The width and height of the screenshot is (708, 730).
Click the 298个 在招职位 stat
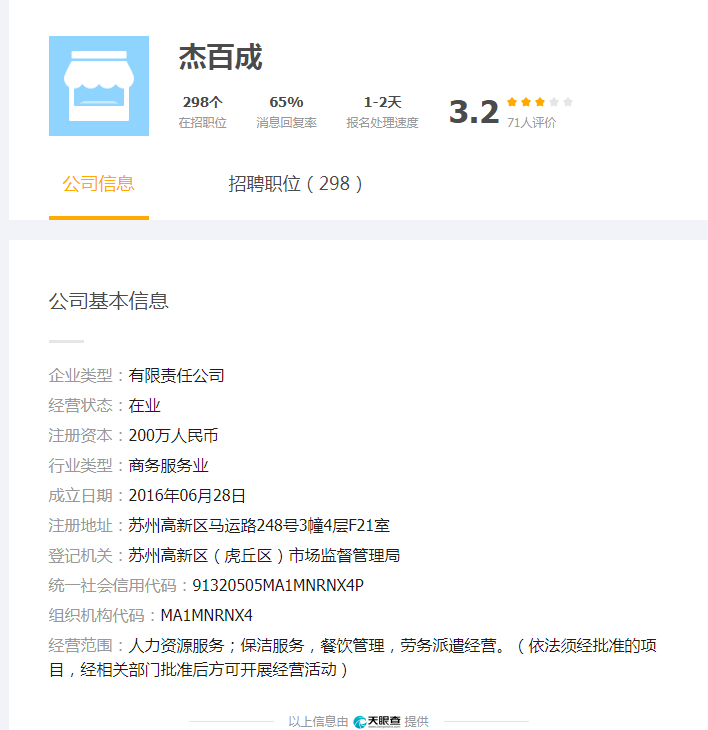[202, 112]
